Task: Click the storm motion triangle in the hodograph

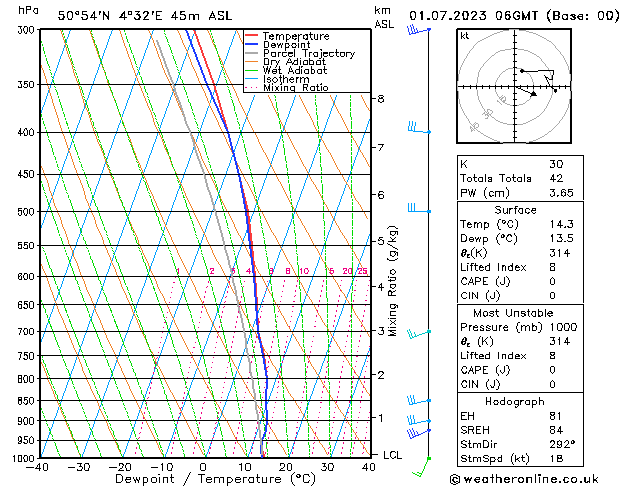Action: tap(533, 93)
